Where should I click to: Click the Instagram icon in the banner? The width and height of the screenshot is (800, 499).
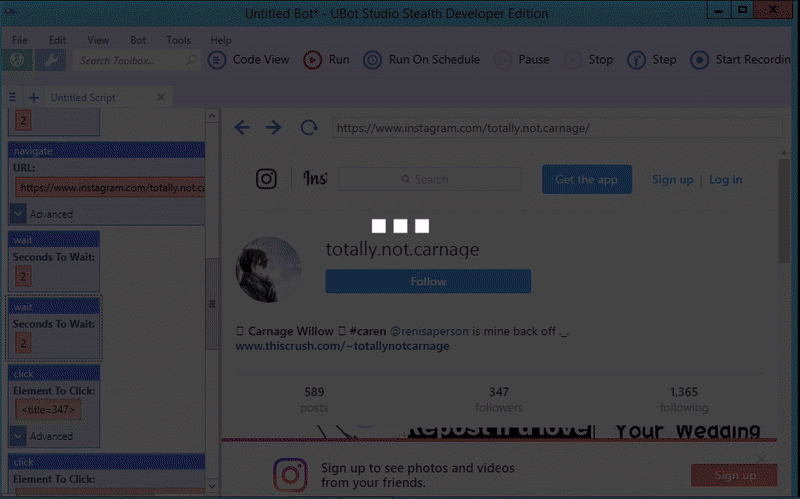290,475
